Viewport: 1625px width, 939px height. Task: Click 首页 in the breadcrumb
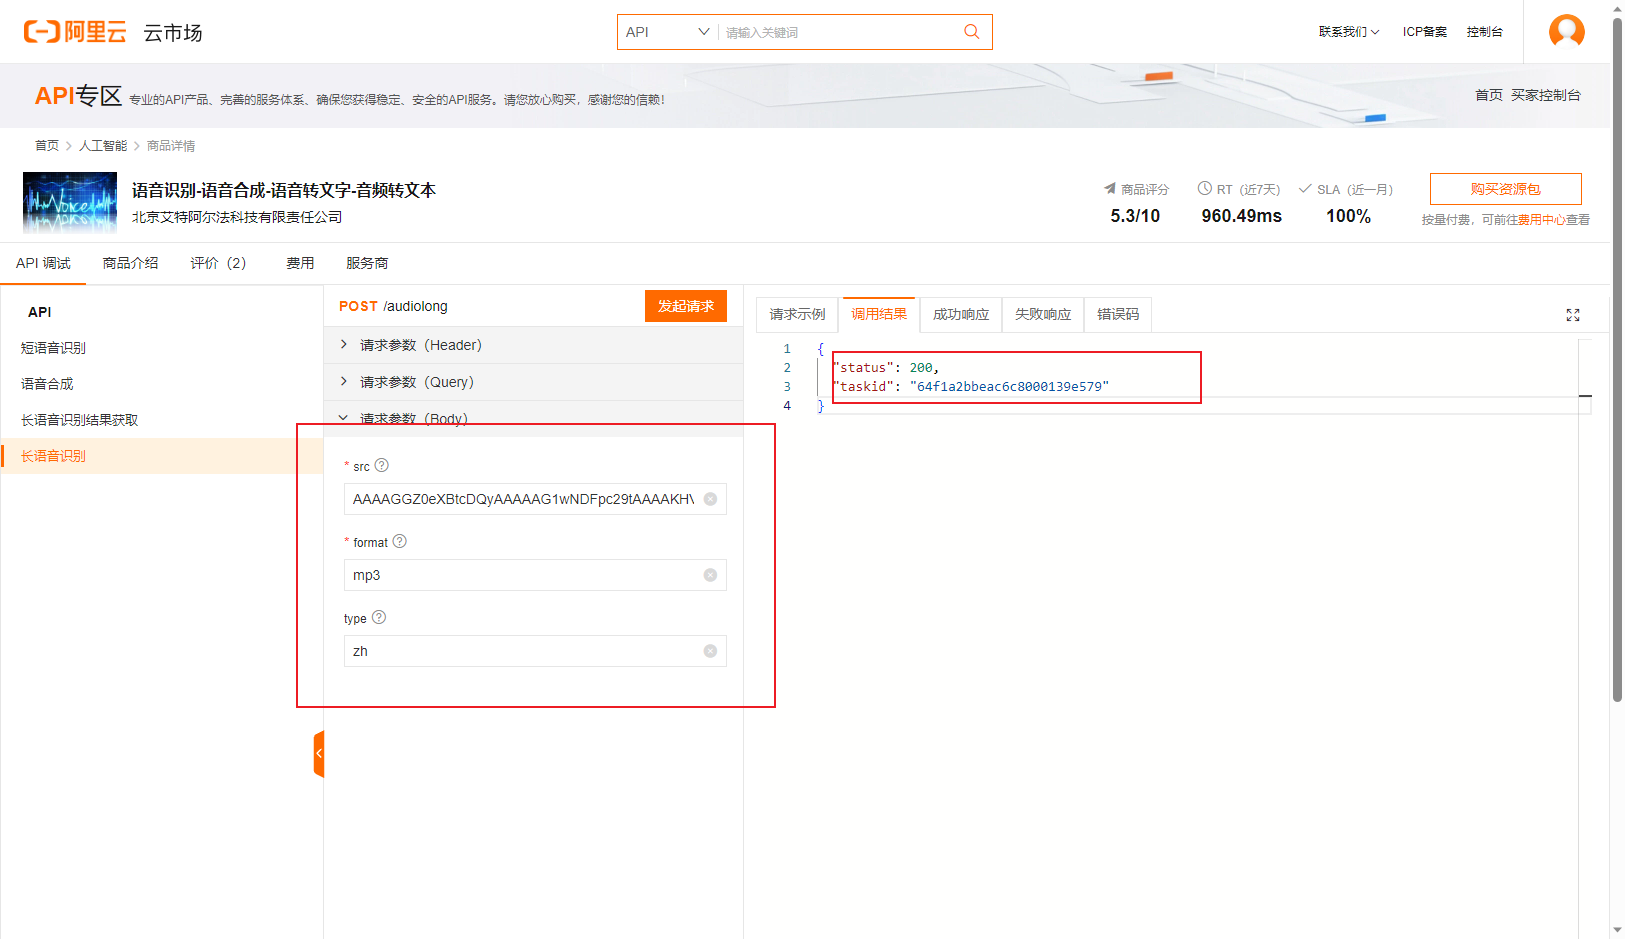coord(47,146)
